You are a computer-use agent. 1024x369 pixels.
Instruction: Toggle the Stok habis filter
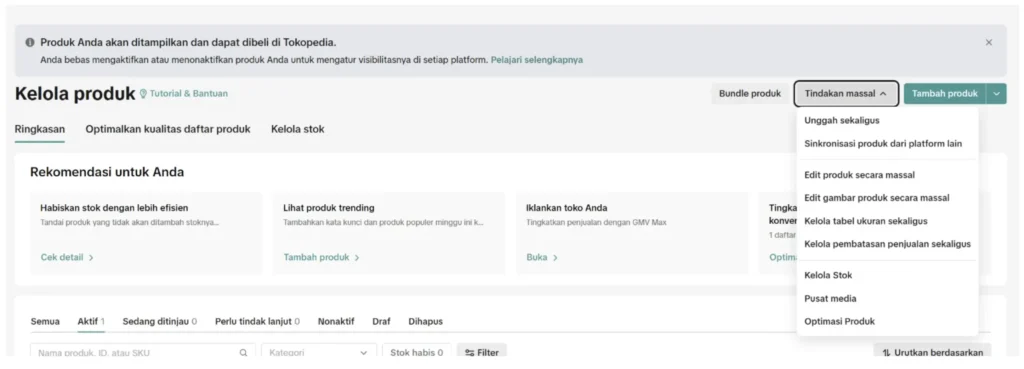417,352
